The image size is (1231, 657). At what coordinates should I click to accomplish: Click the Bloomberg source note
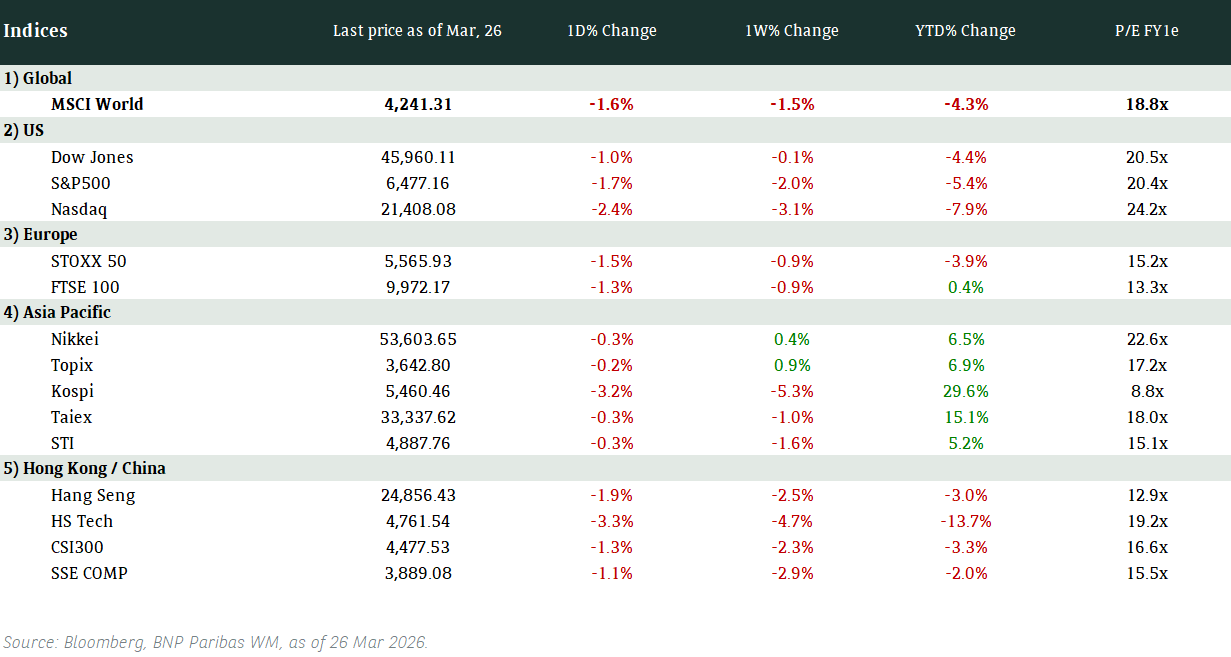click(216, 642)
